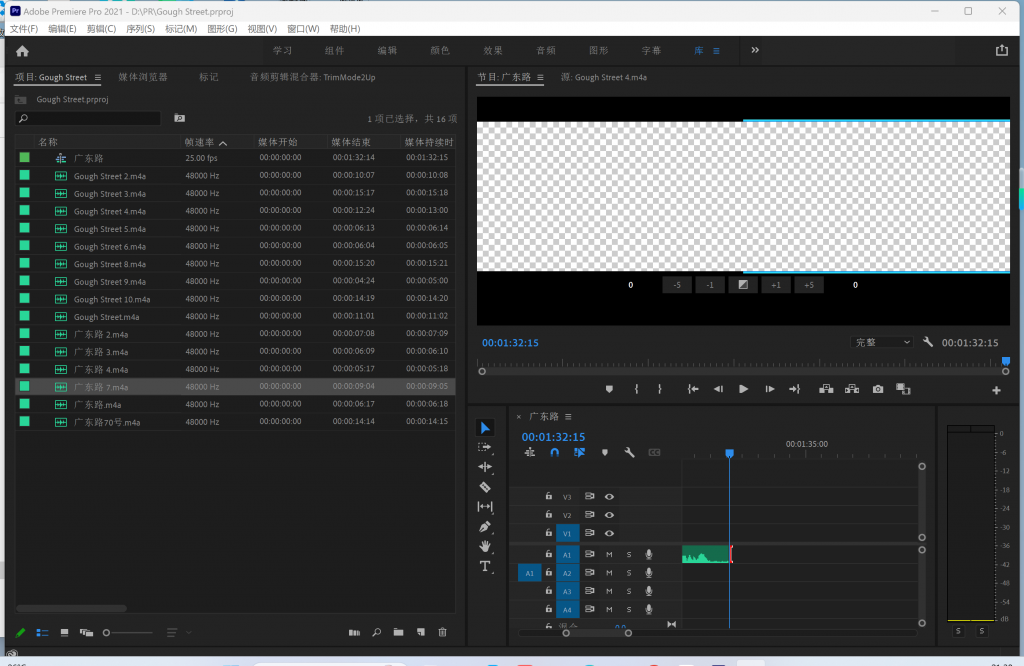
Task: Open Program Monitor settings wrench
Action: click(927, 342)
